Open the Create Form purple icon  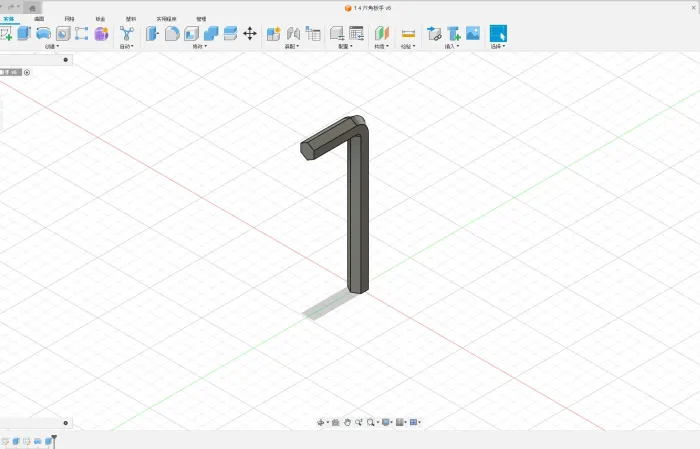tap(101, 33)
